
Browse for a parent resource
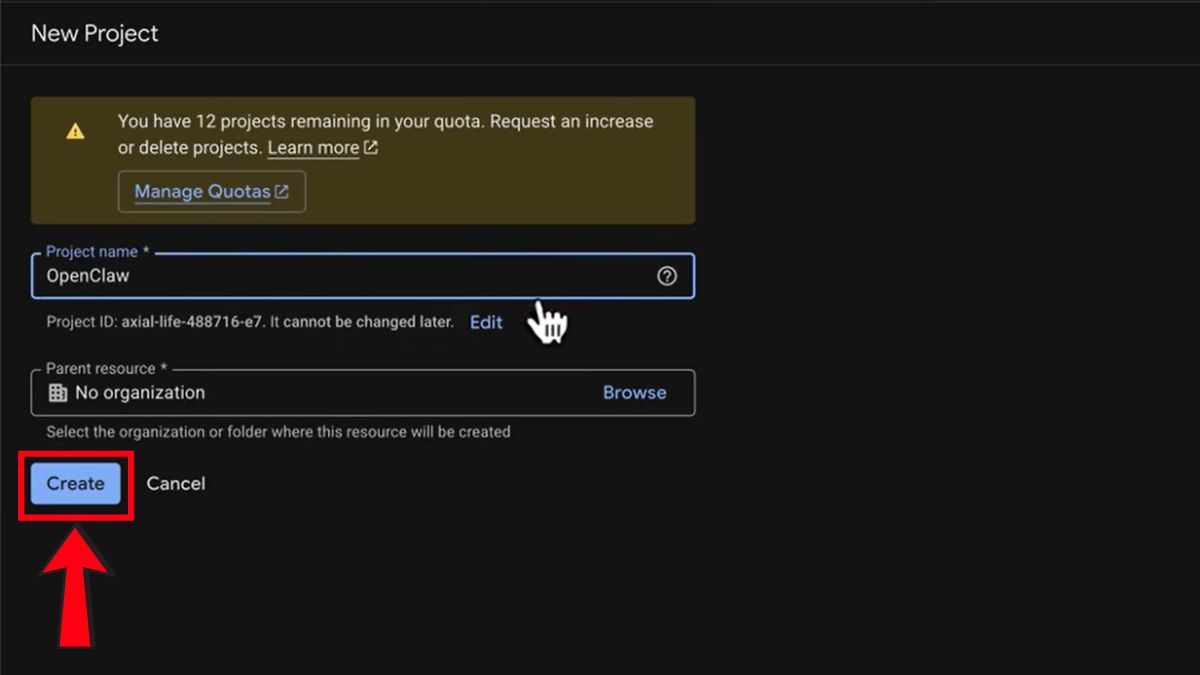pos(634,393)
